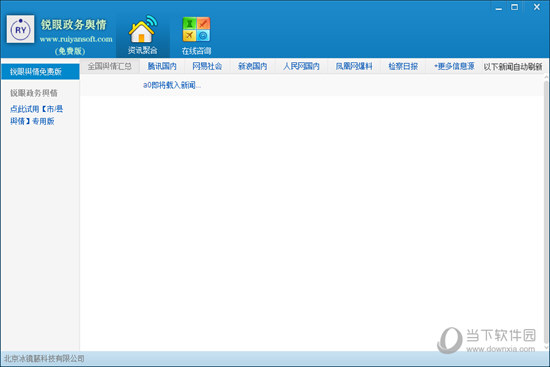Viewport: 550px width, 367px height.
Task: Select the 全国舆情汇总 tab
Action: 109,66
